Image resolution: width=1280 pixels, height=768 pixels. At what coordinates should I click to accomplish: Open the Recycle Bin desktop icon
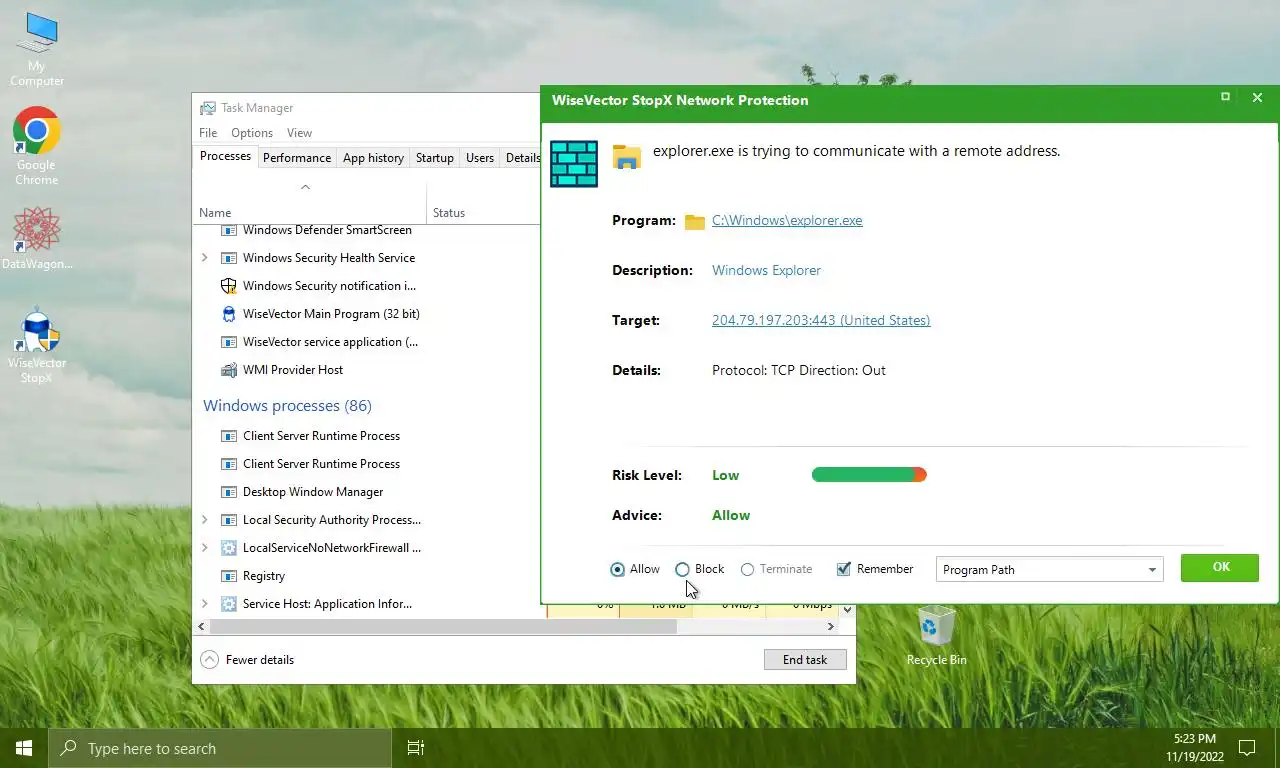[936, 636]
